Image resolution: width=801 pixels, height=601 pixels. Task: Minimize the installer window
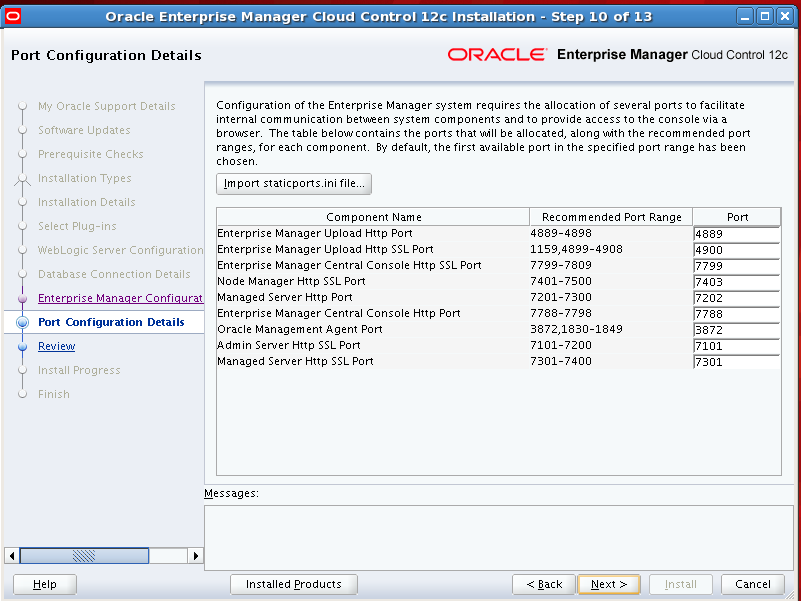[745, 17]
